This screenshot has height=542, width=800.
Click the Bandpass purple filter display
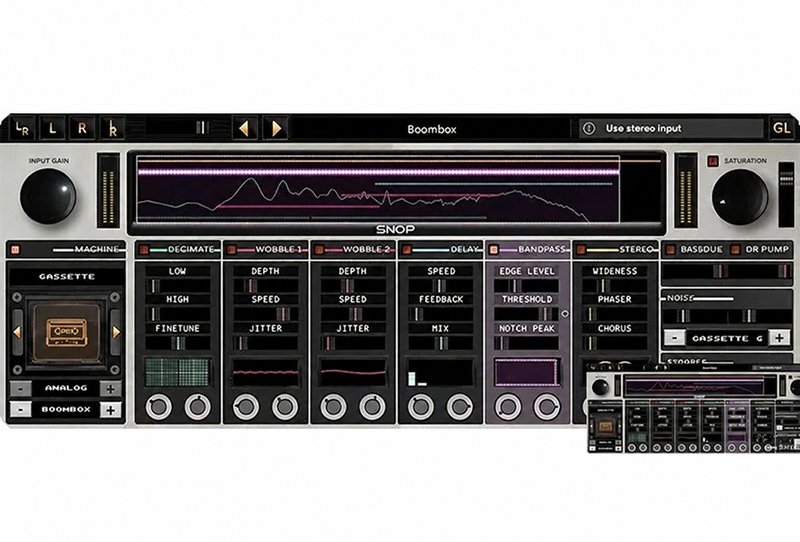point(527,372)
